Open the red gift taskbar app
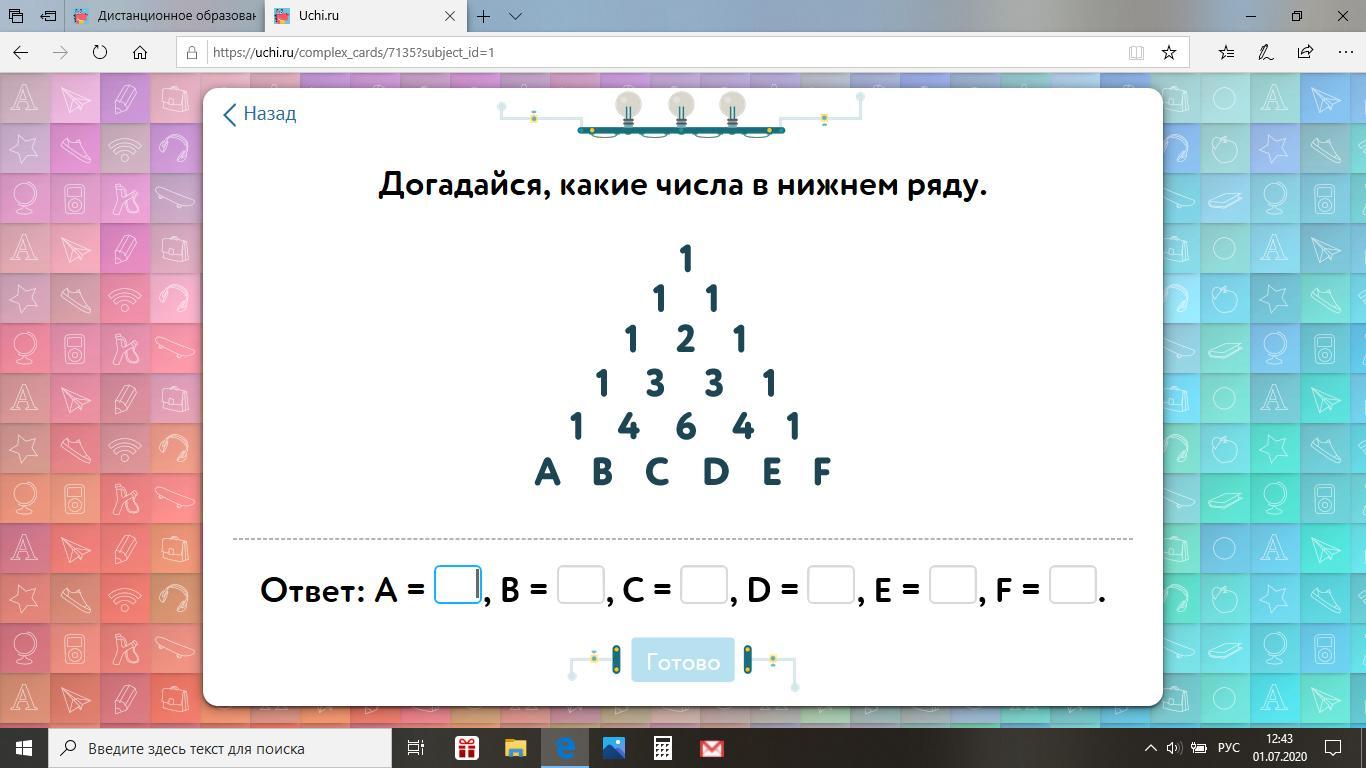This screenshot has width=1366, height=768. pos(466,748)
